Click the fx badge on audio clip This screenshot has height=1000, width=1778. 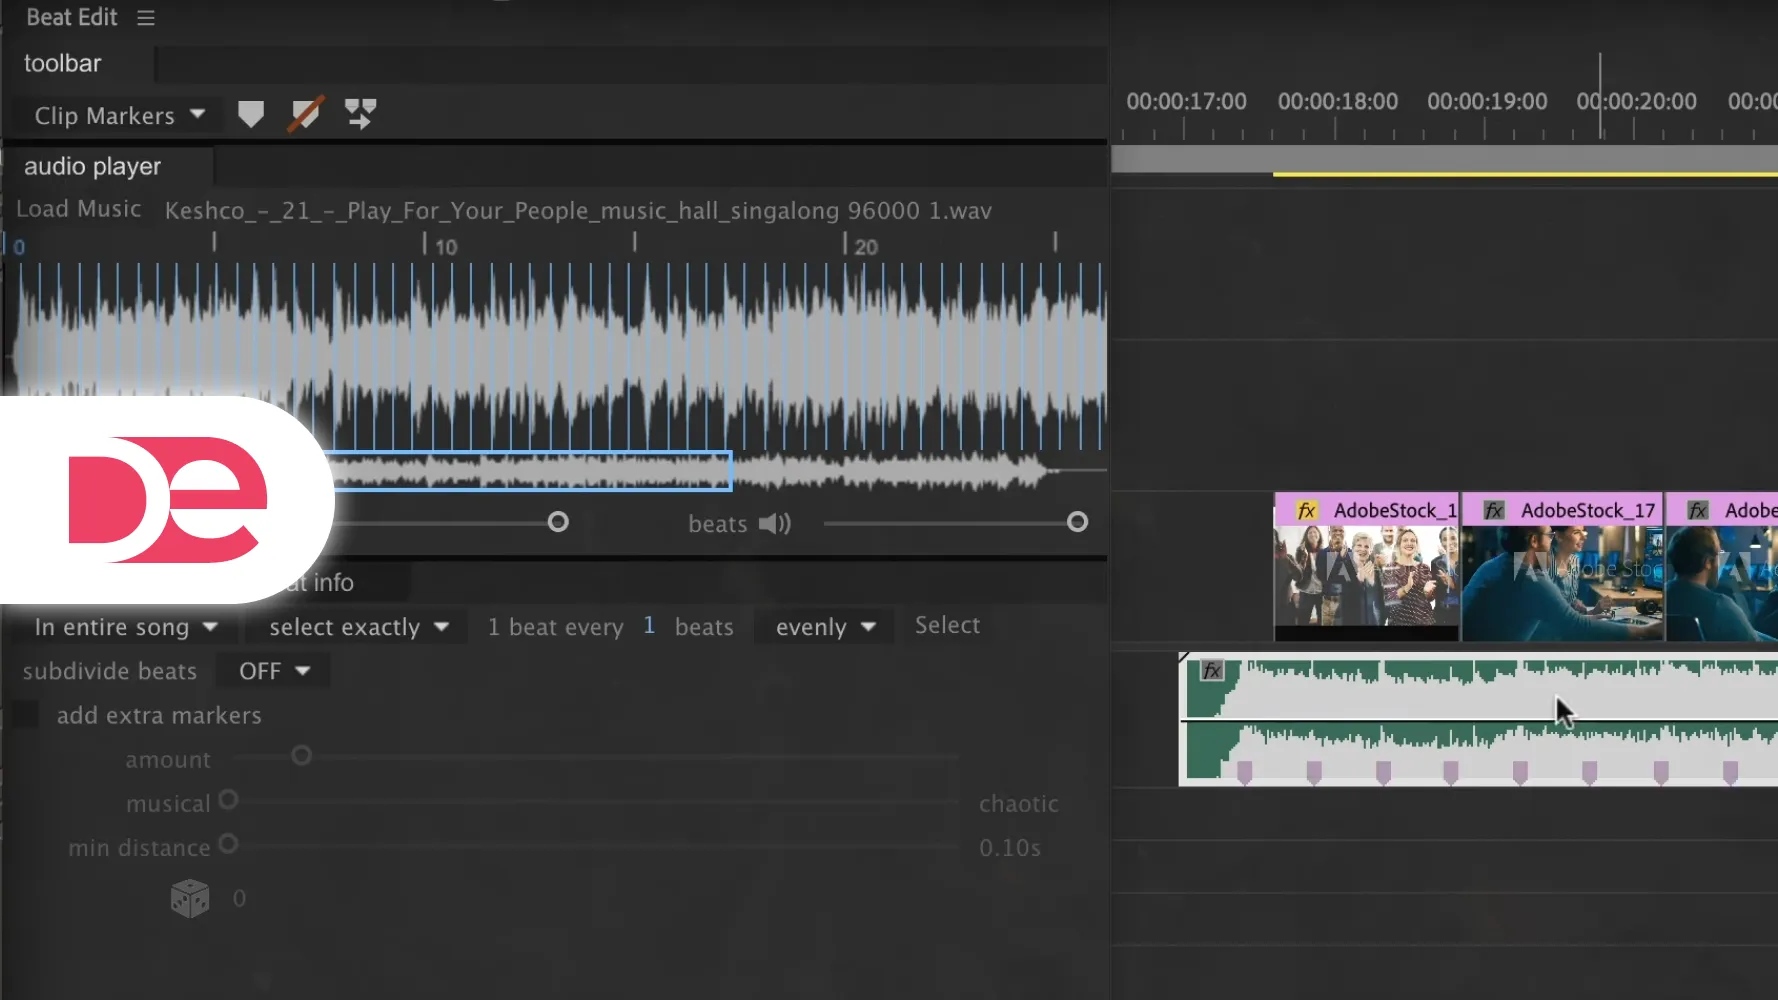1212,671
